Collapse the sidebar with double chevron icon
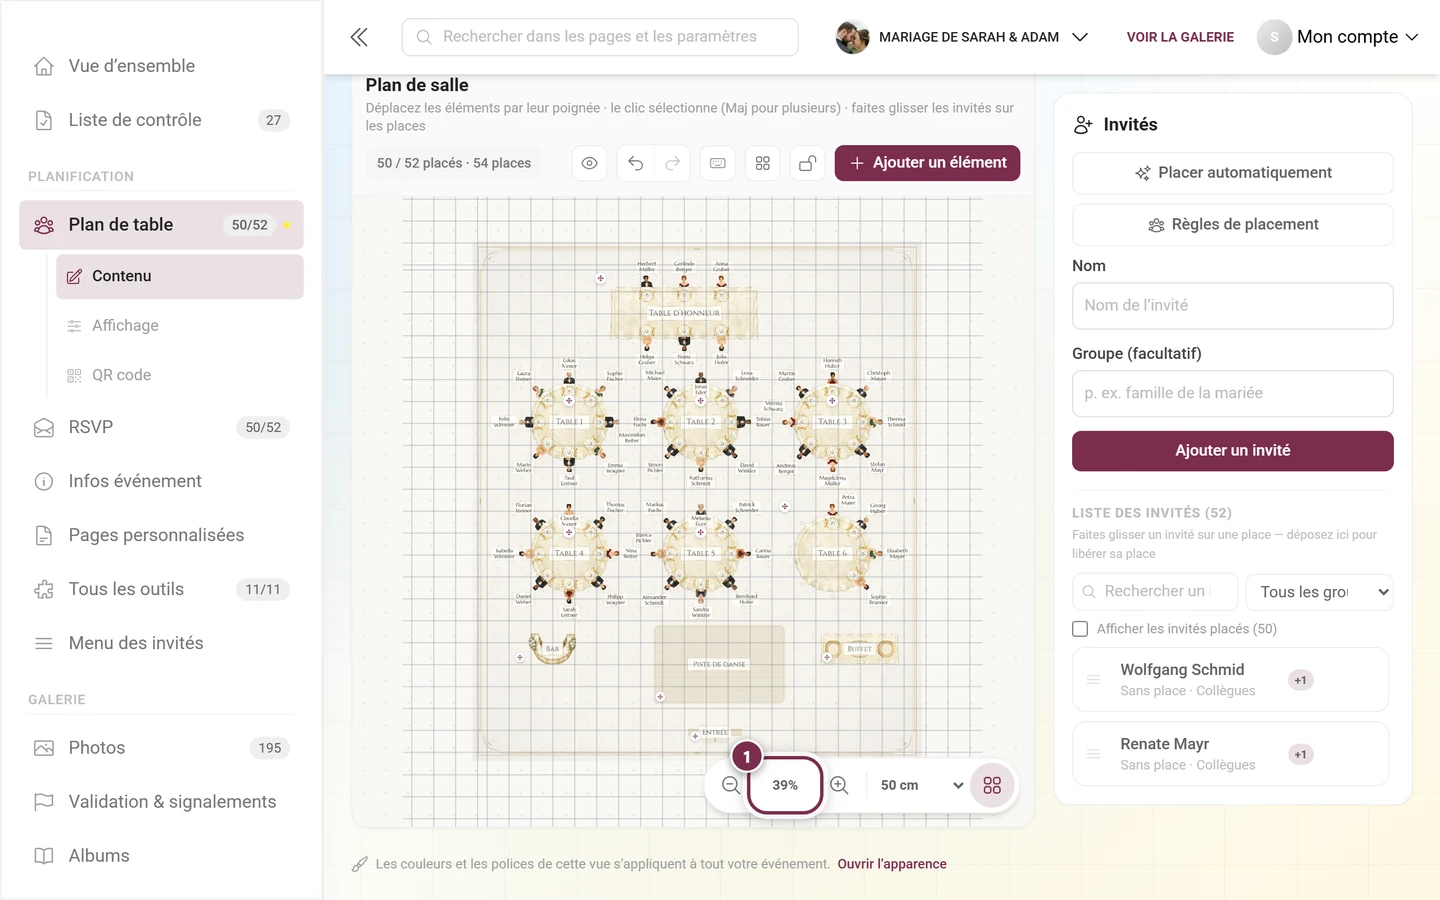Image resolution: width=1440 pixels, height=900 pixels. tap(359, 37)
